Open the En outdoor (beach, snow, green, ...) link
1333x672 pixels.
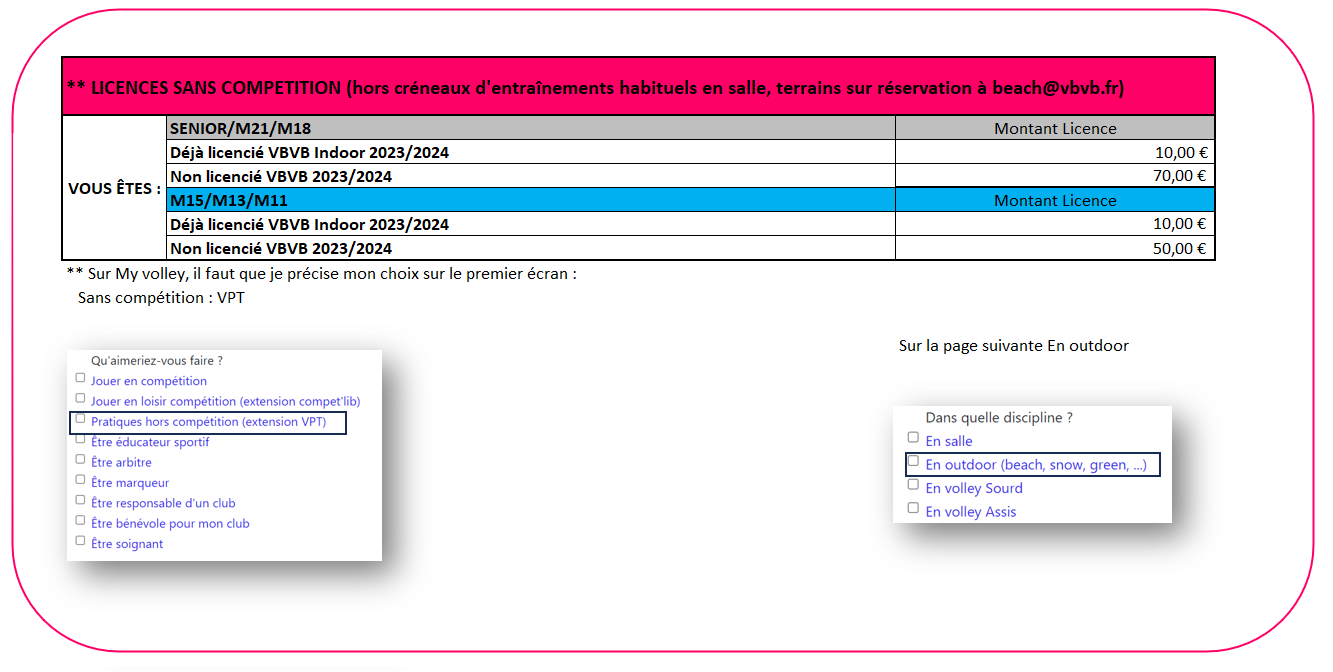1036,465
